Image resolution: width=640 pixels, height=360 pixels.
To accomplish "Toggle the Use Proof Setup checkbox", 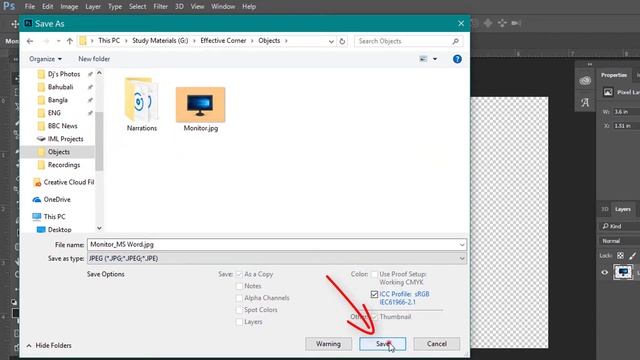I will (x=374, y=274).
